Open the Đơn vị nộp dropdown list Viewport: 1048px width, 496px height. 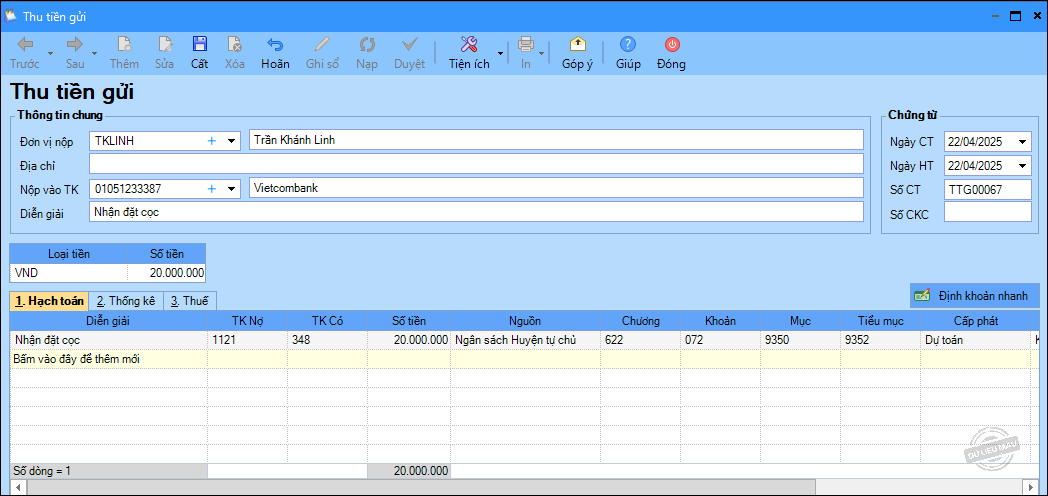[231, 141]
